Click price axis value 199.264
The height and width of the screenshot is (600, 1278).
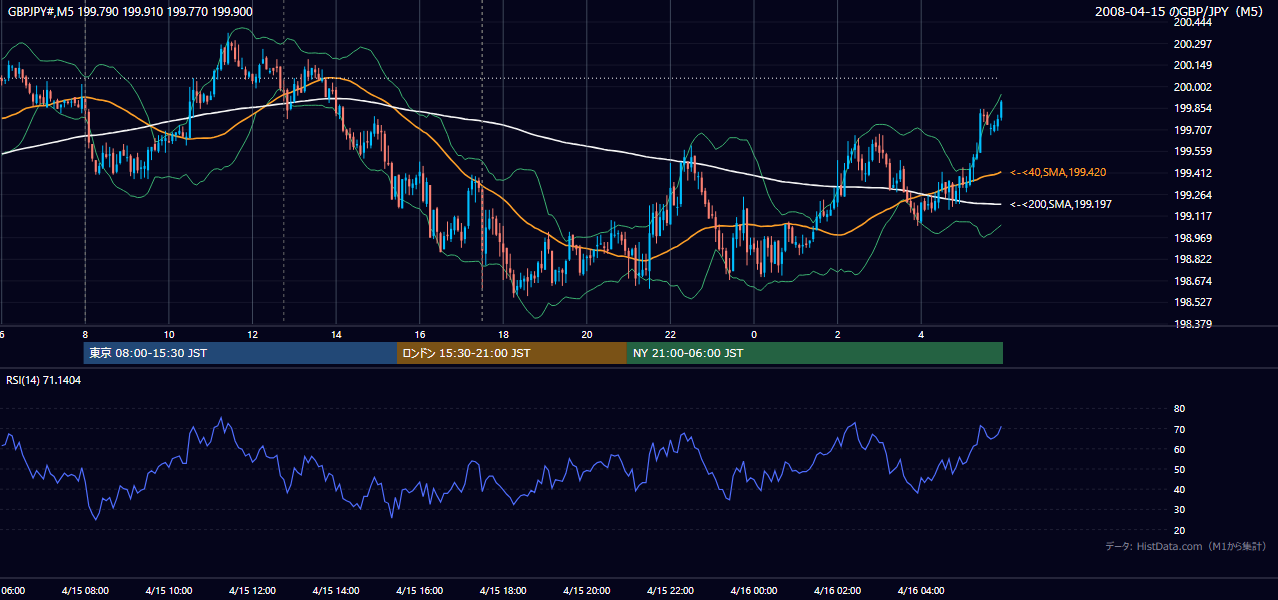coord(1193,195)
